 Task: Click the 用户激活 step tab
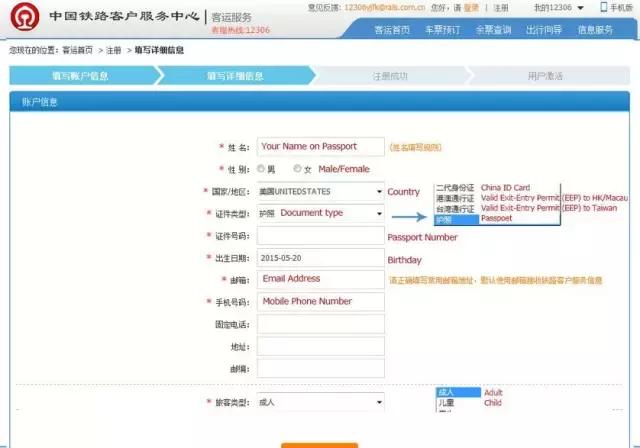point(545,76)
